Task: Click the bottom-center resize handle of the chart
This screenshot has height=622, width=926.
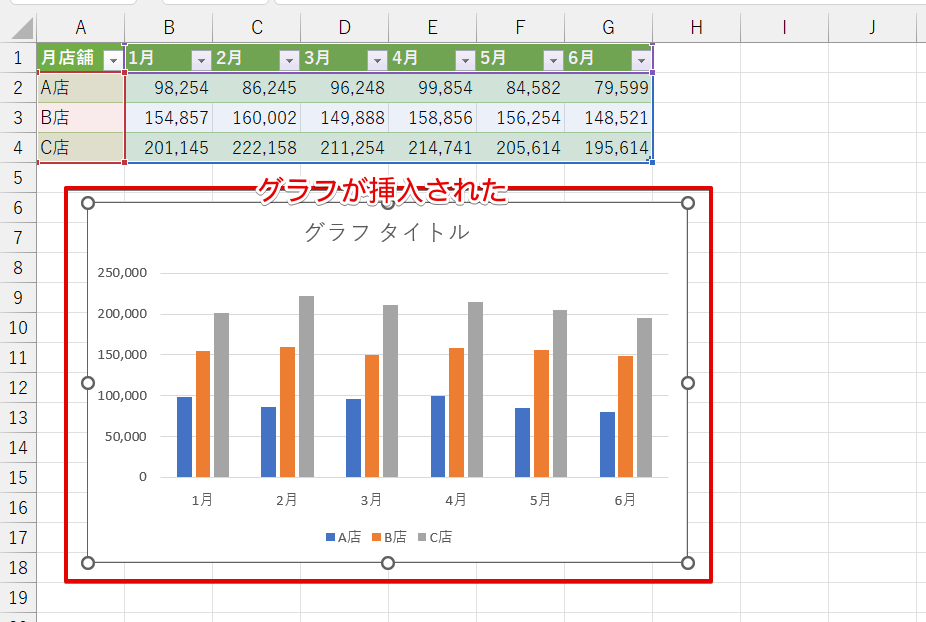Action: pyautogui.click(x=388, y=563)
